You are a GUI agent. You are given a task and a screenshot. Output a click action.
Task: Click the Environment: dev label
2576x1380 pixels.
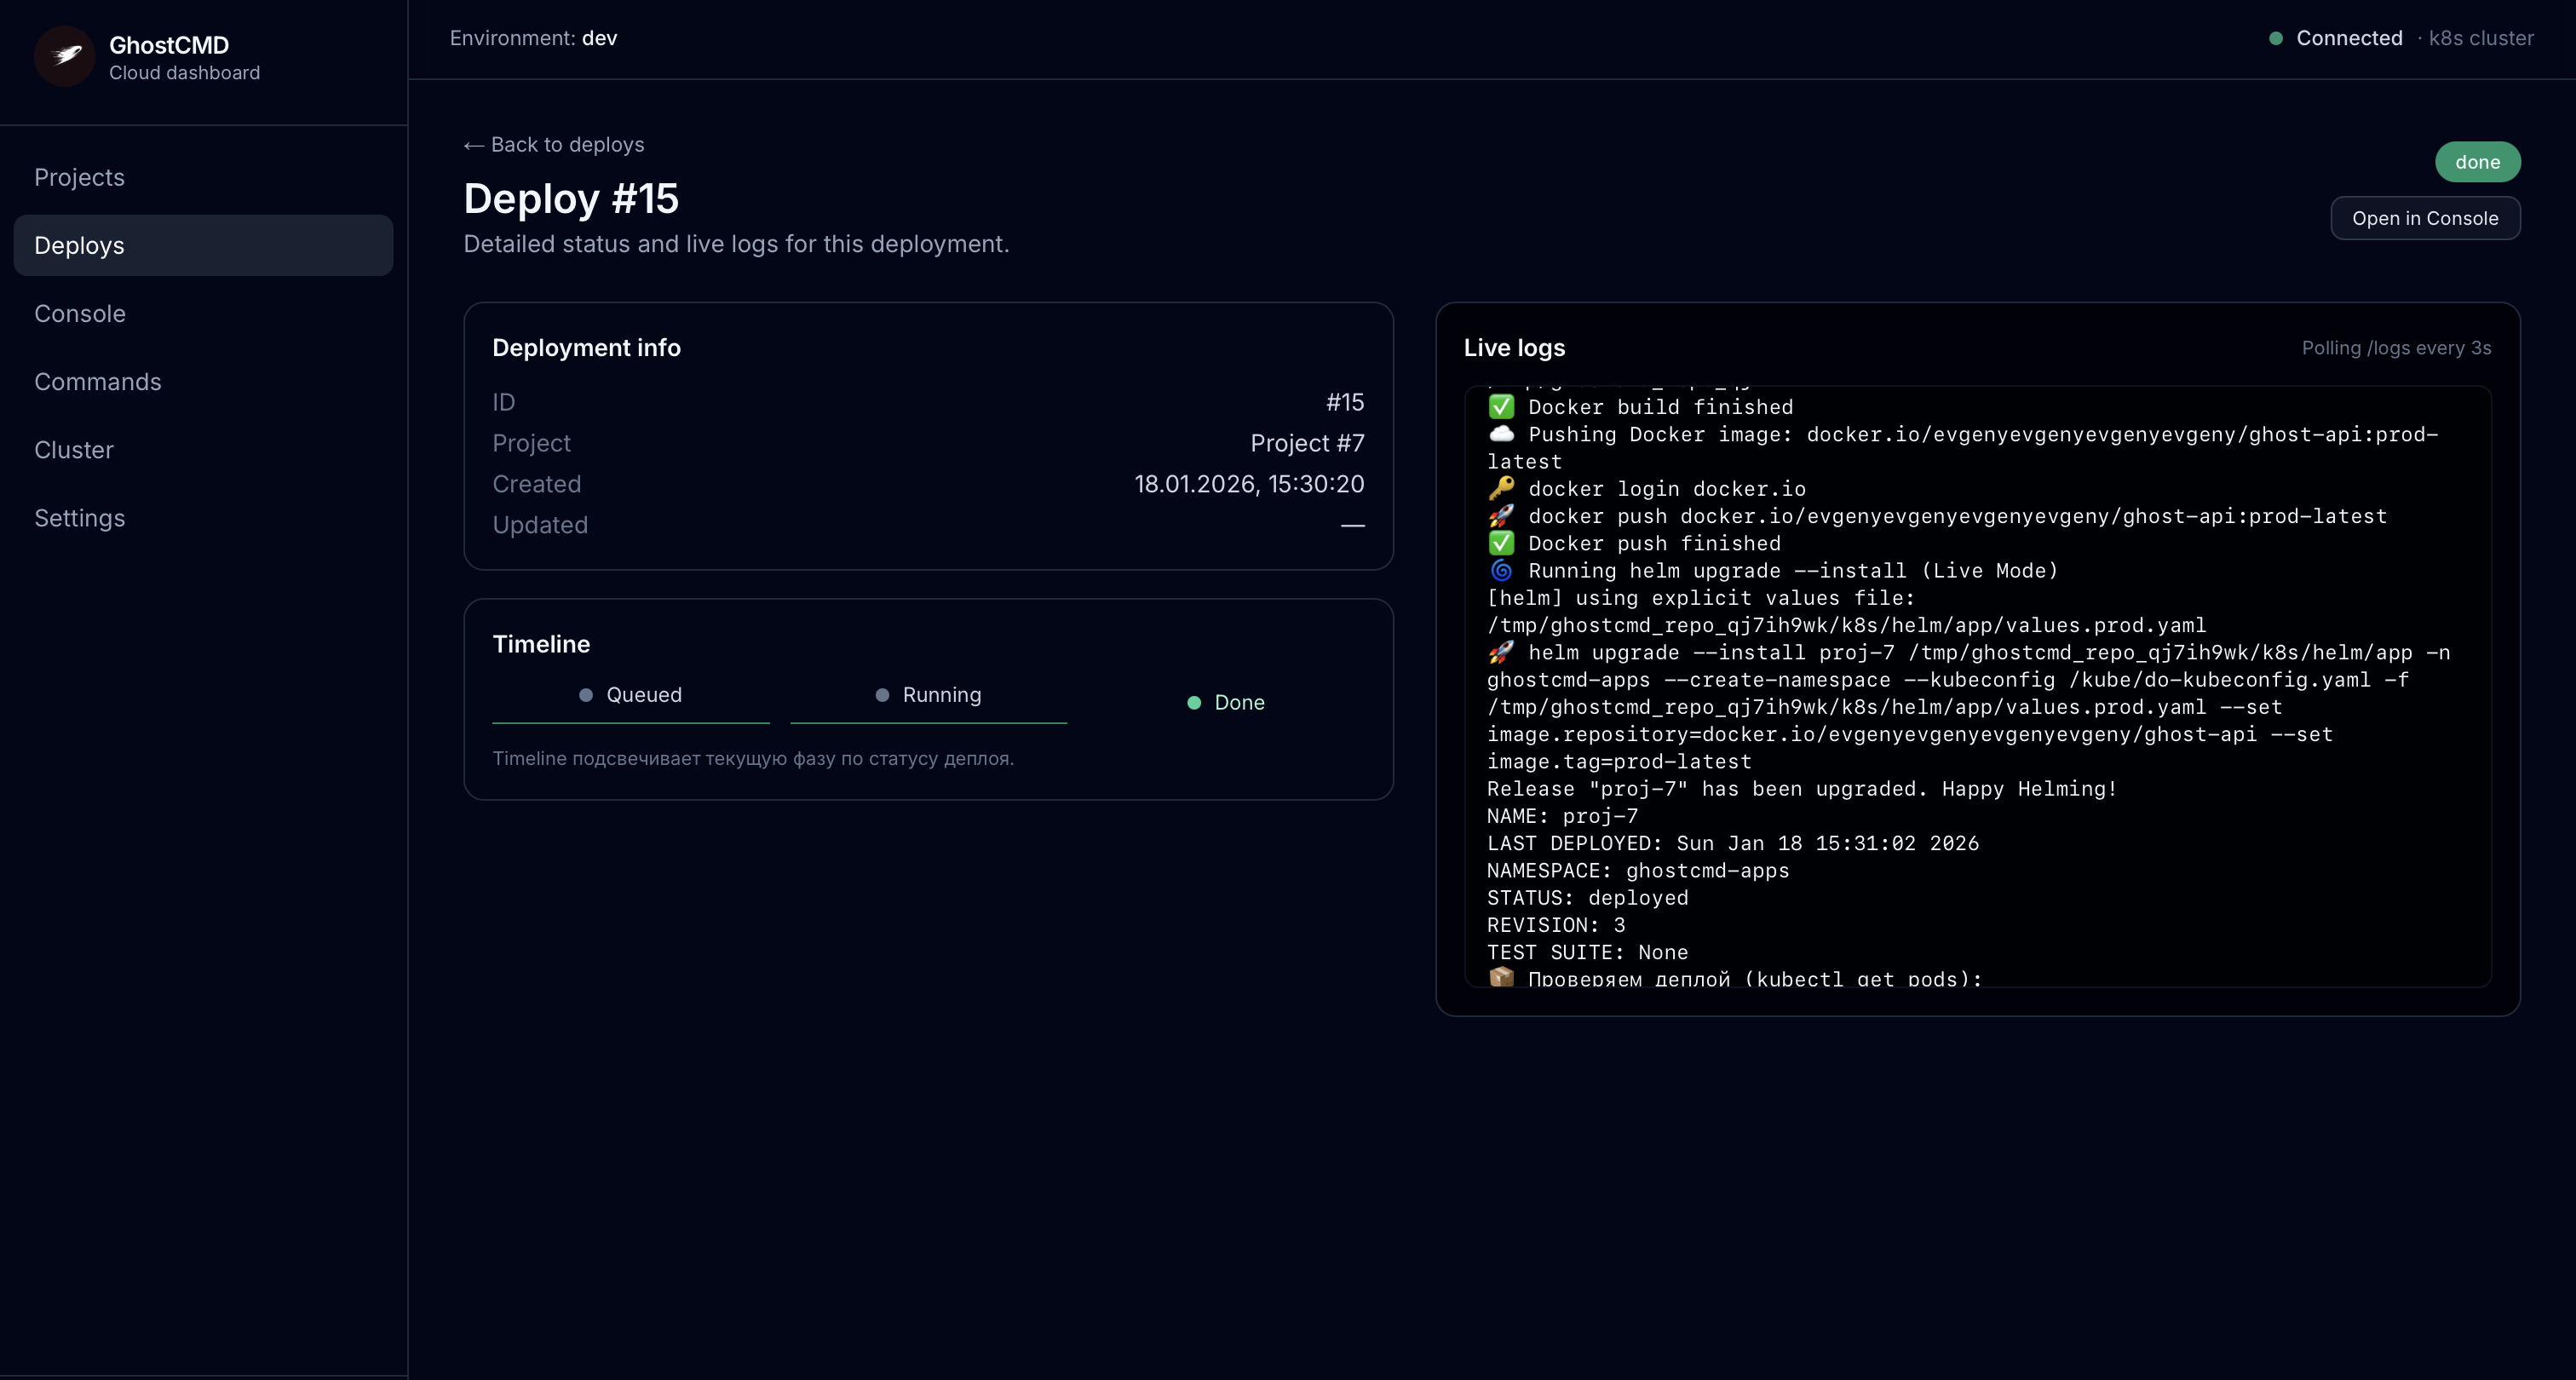(532, 38)
